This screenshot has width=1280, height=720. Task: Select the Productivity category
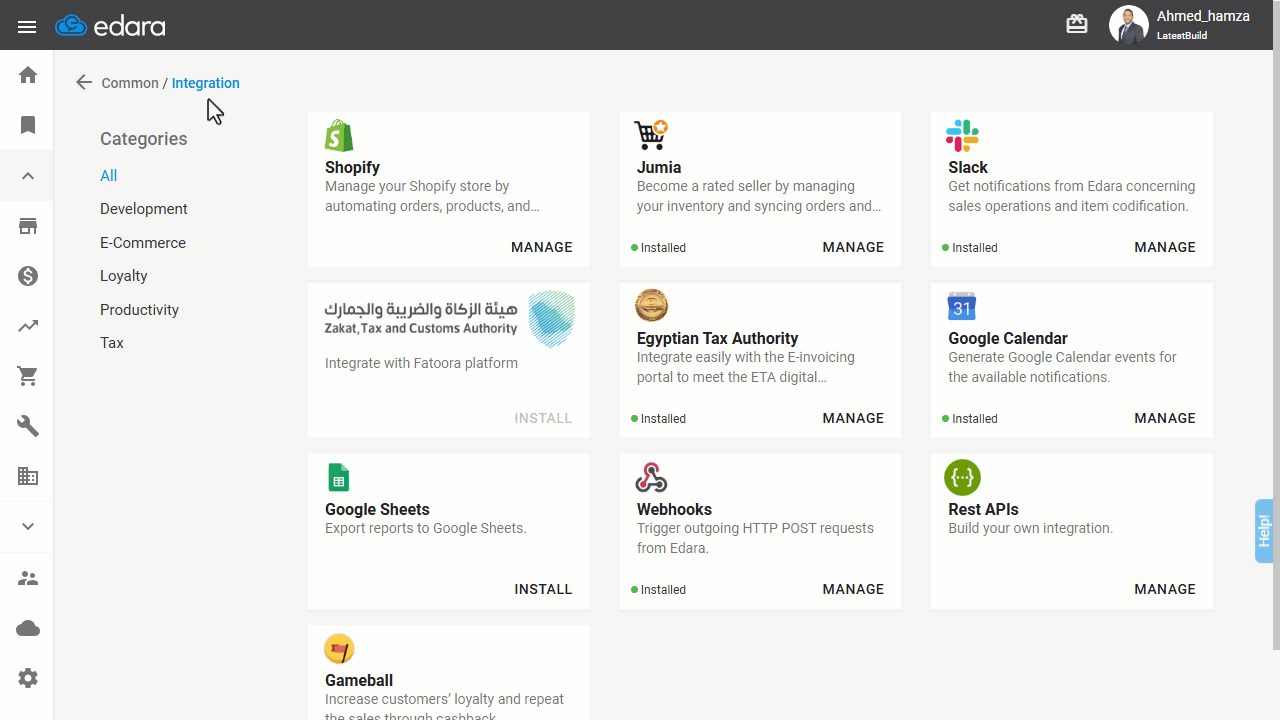[139, 310]
